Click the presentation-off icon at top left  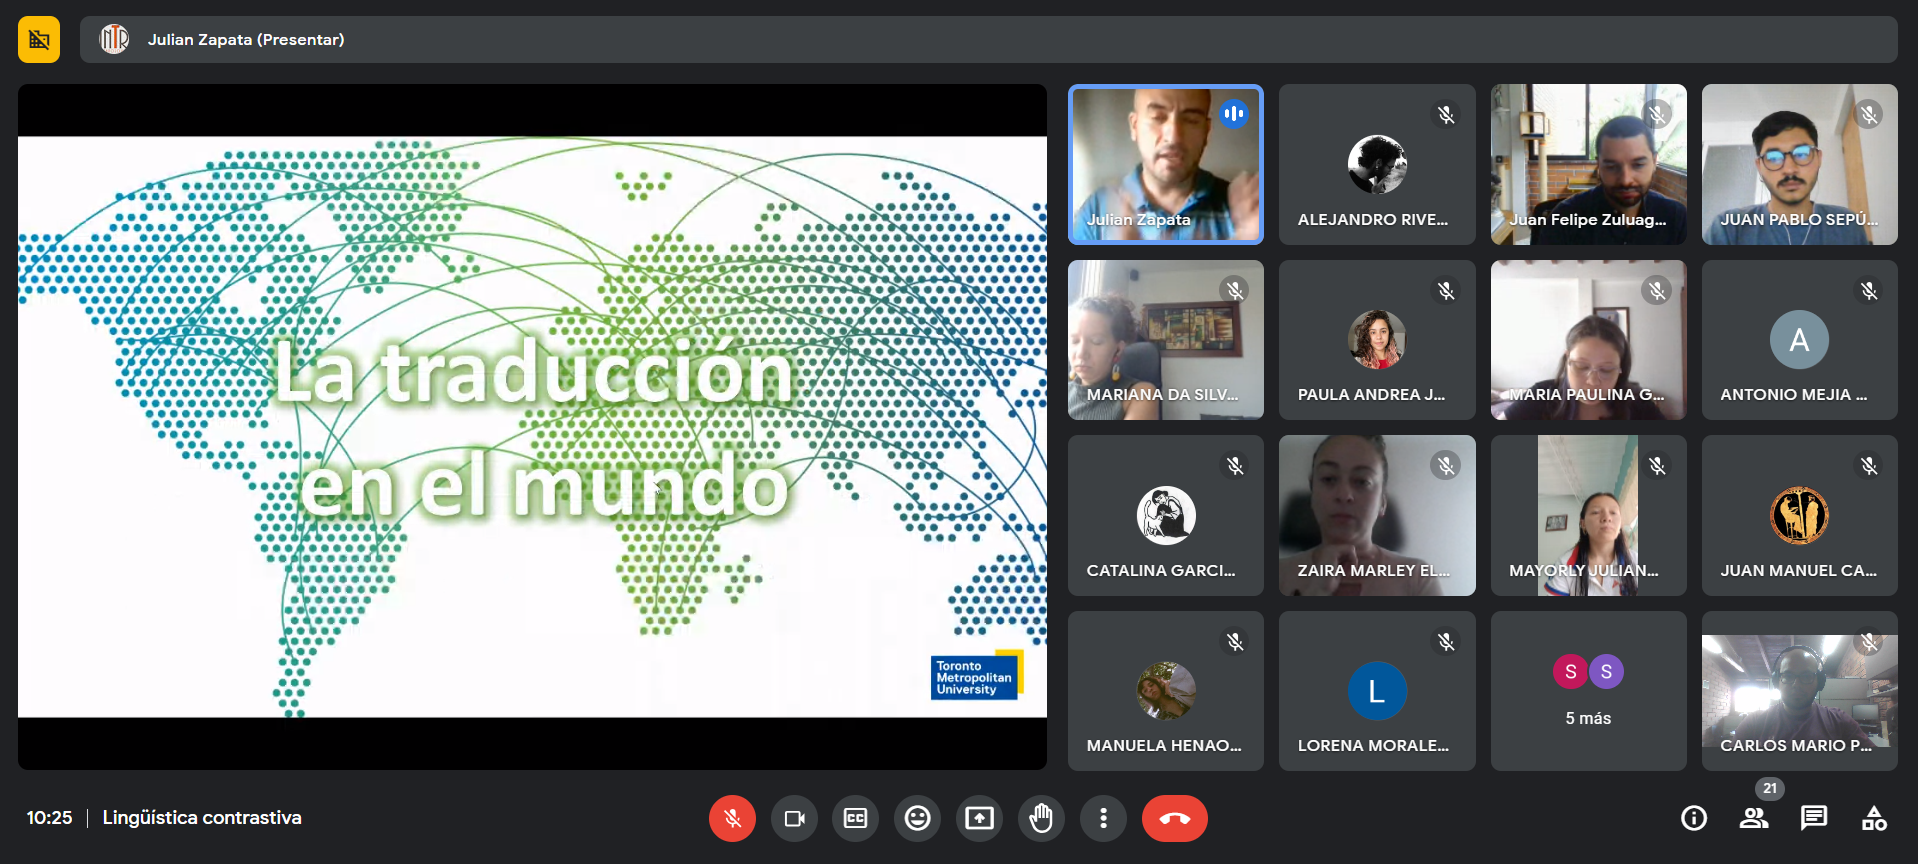(x=39, y=40)
